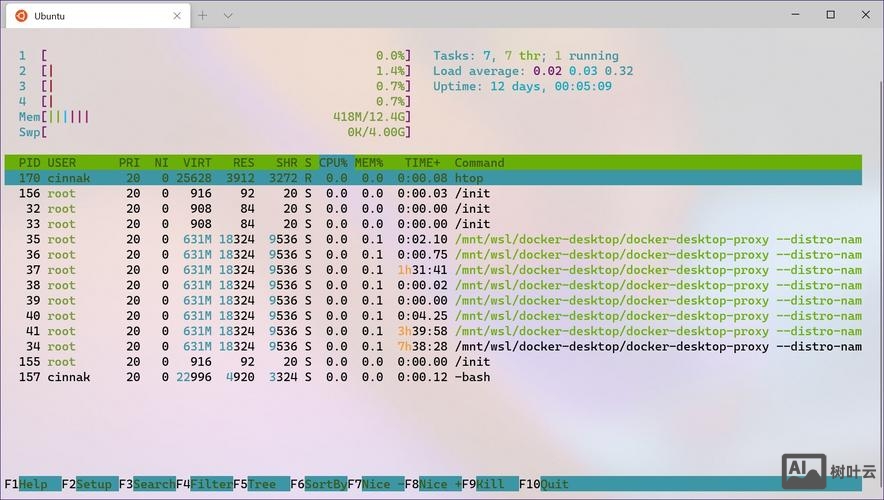884x500 pixels.
Task: Expand the new tab profile dropdown
Action: coord(228,16)
